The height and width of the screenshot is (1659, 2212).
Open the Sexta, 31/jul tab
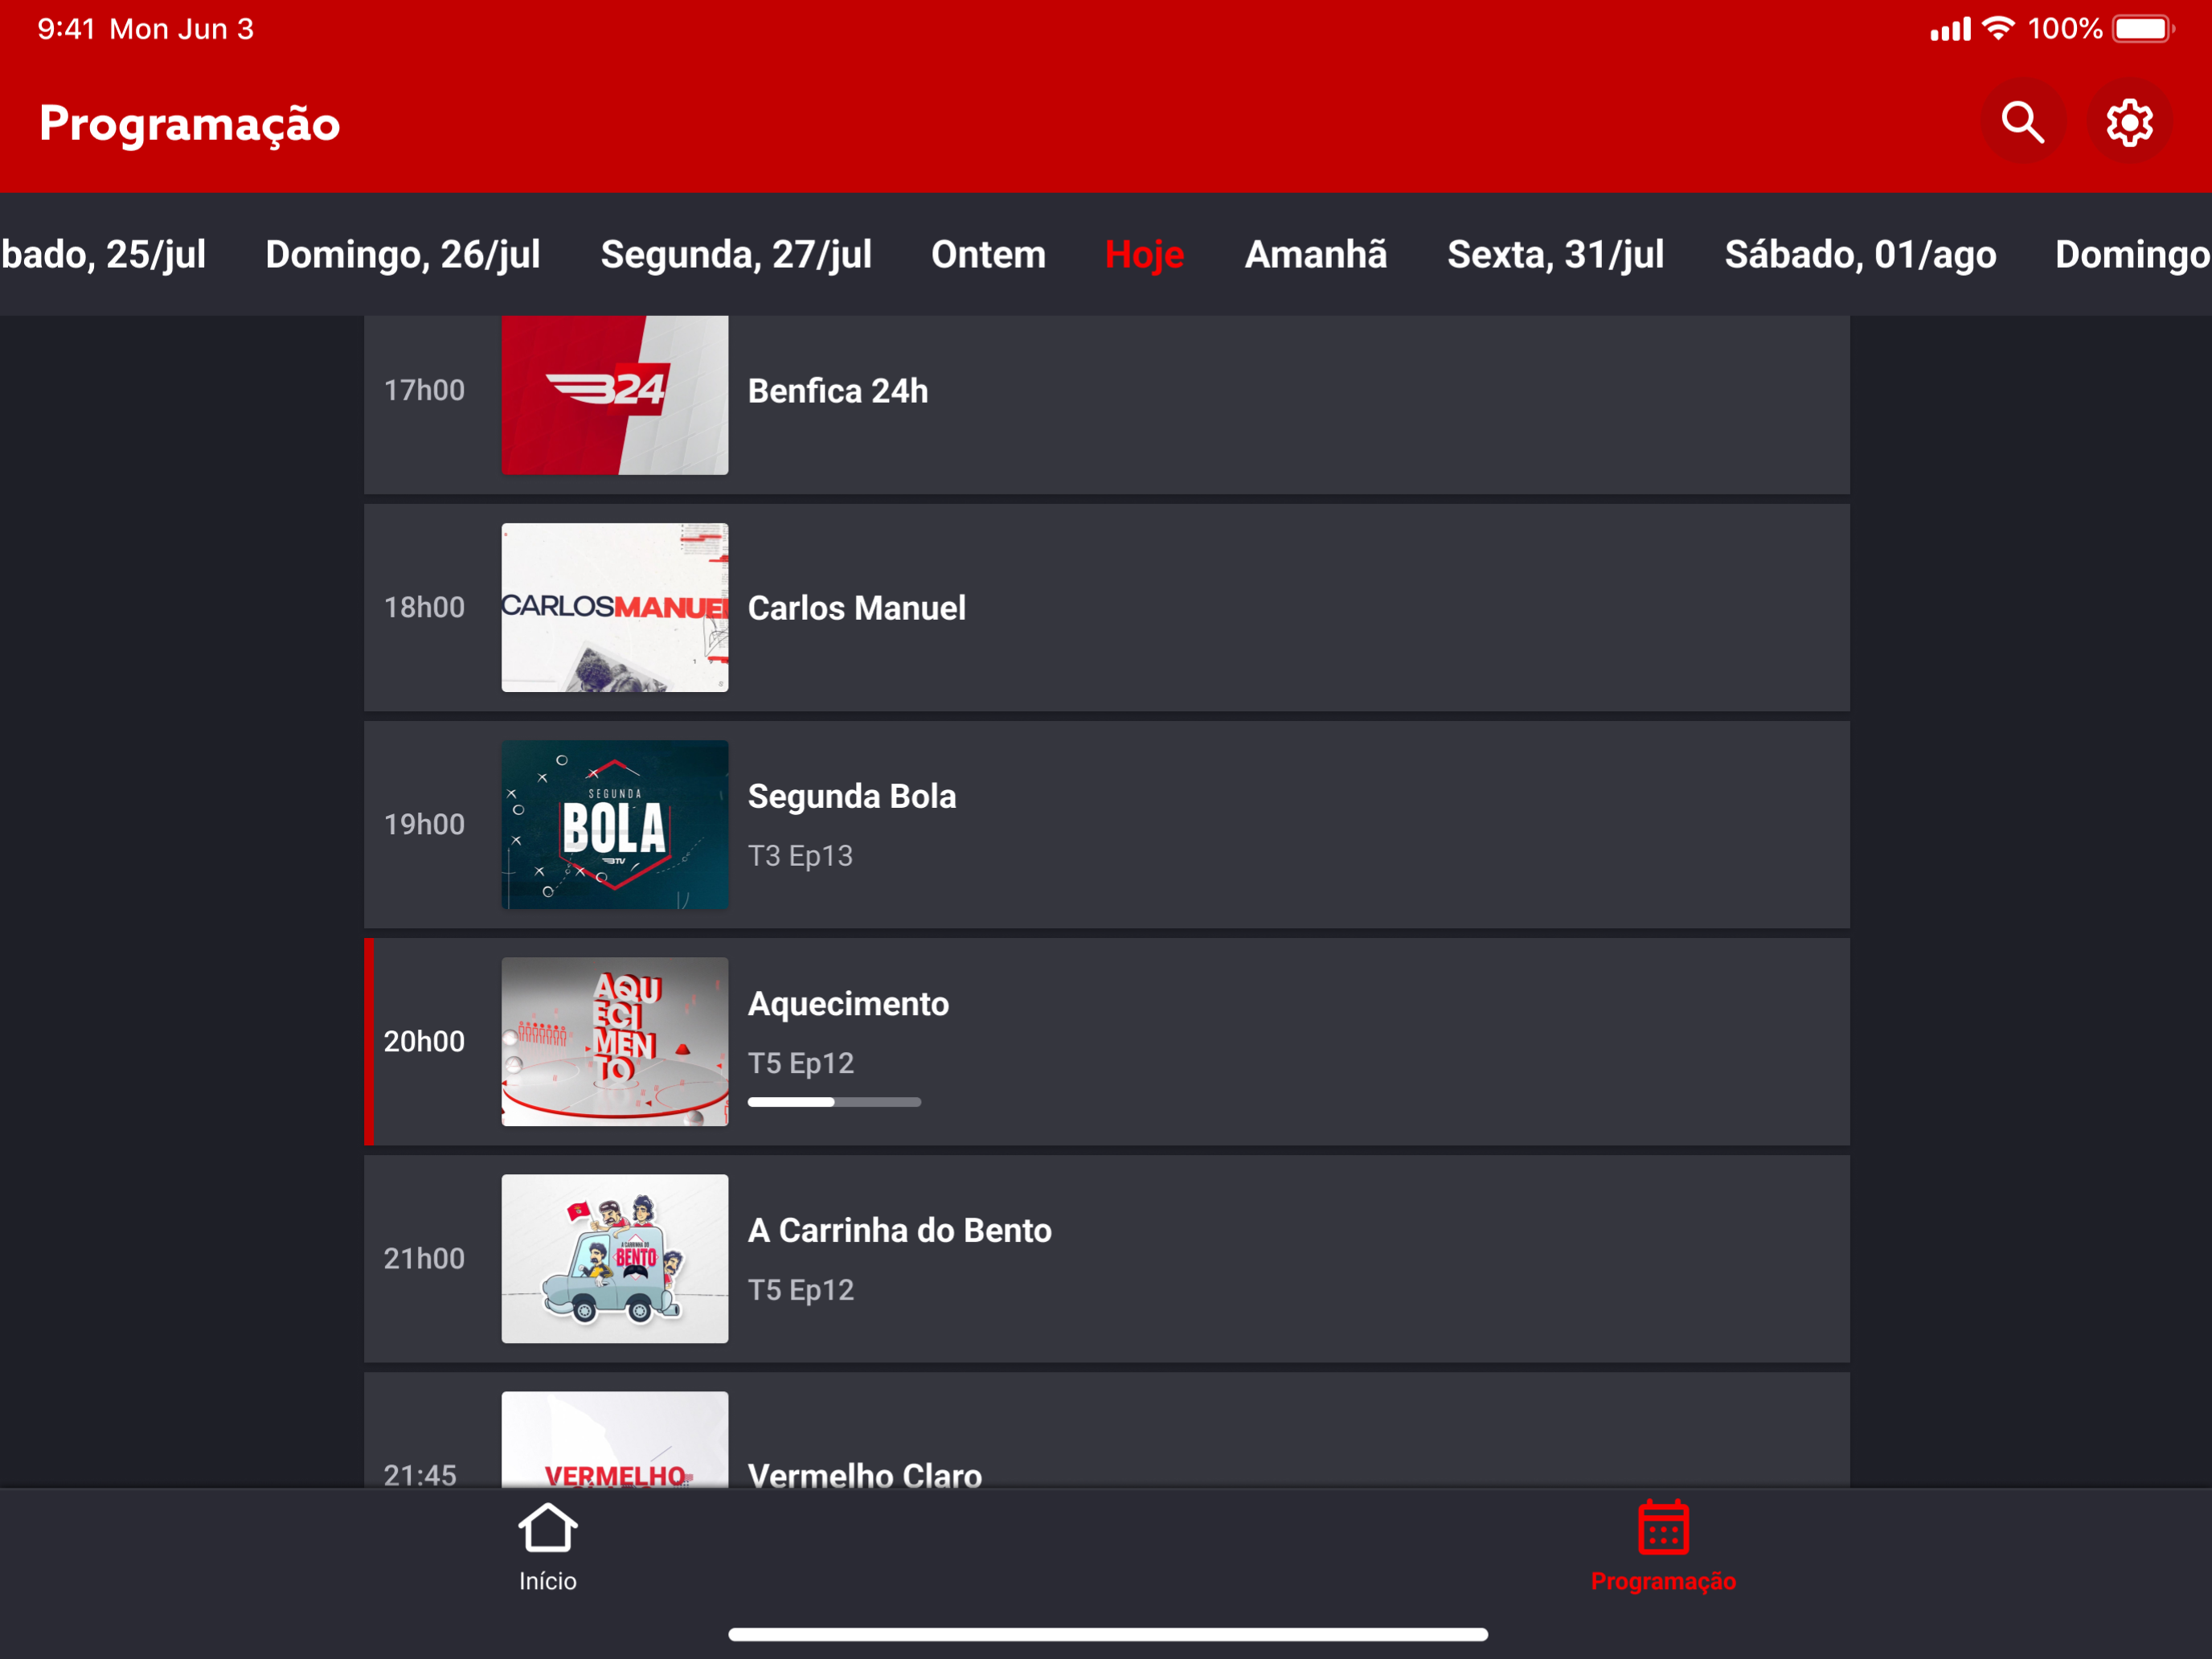click(x=1555, y=254)
